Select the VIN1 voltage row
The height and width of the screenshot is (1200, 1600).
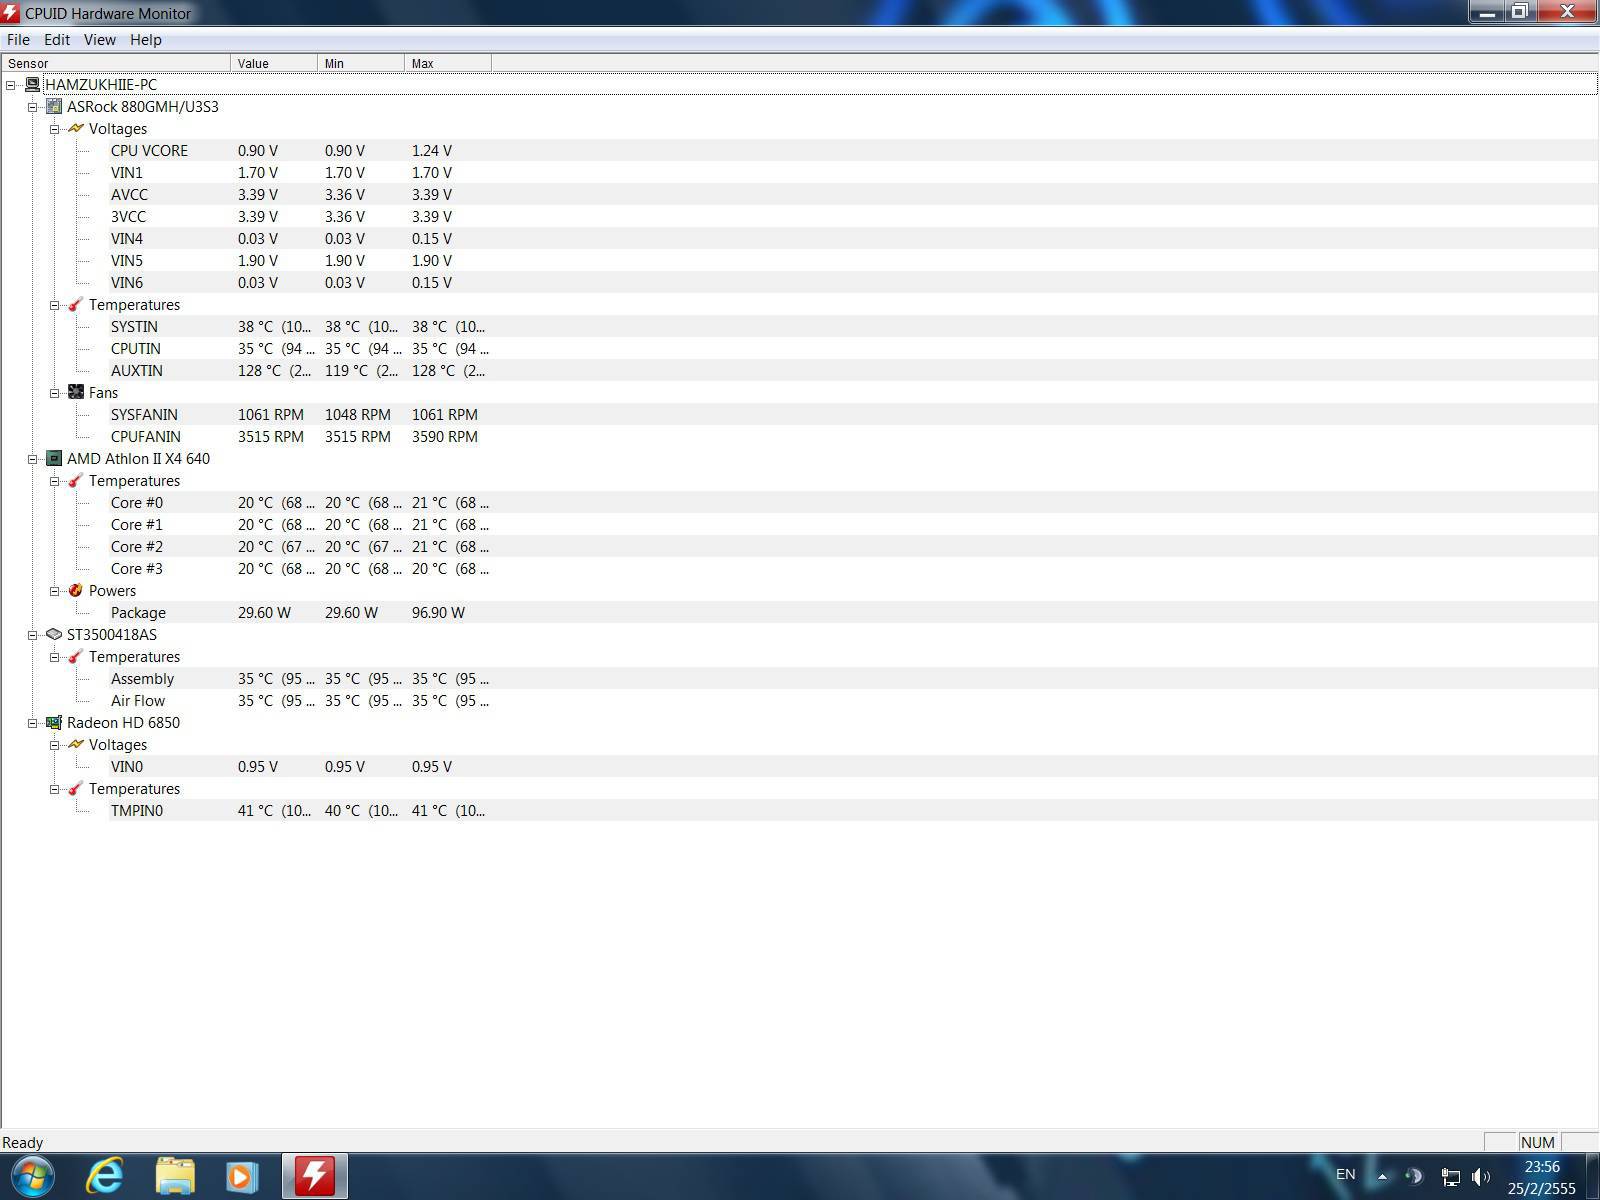click(799, 173)
